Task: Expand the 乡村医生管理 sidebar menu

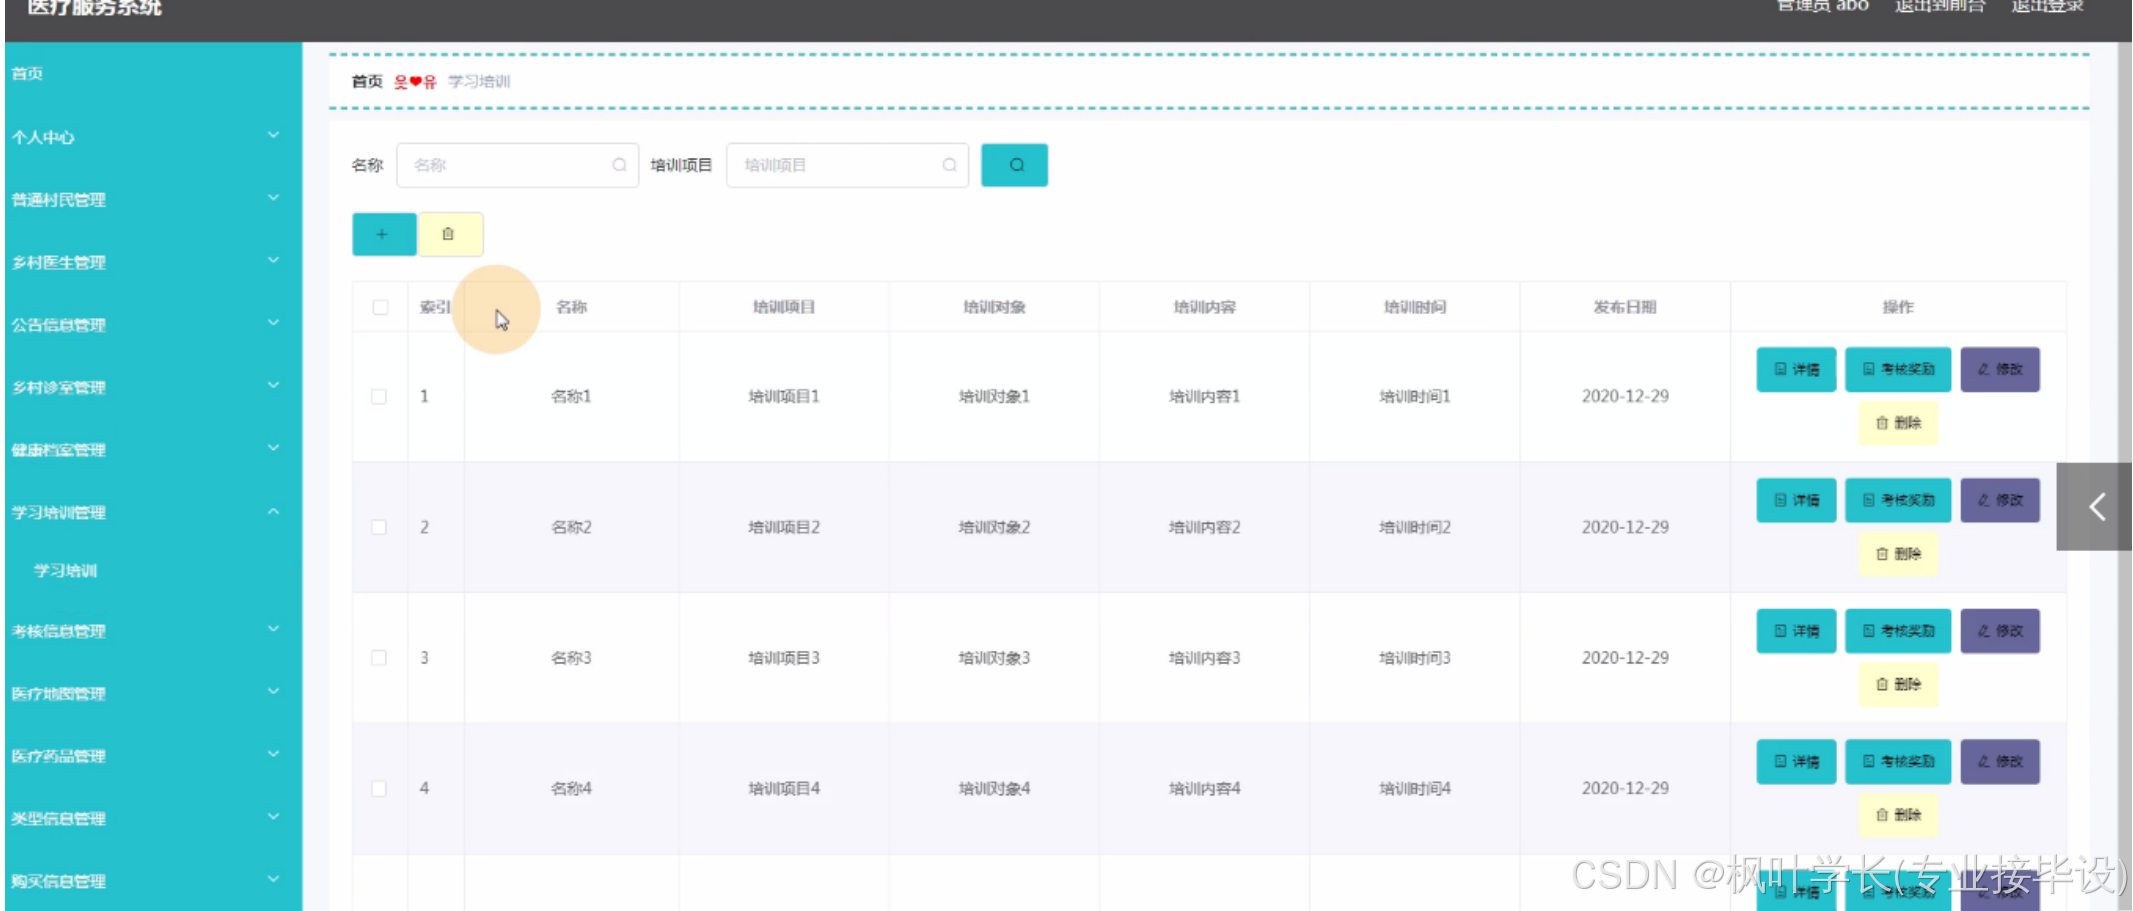Action: 153,262
